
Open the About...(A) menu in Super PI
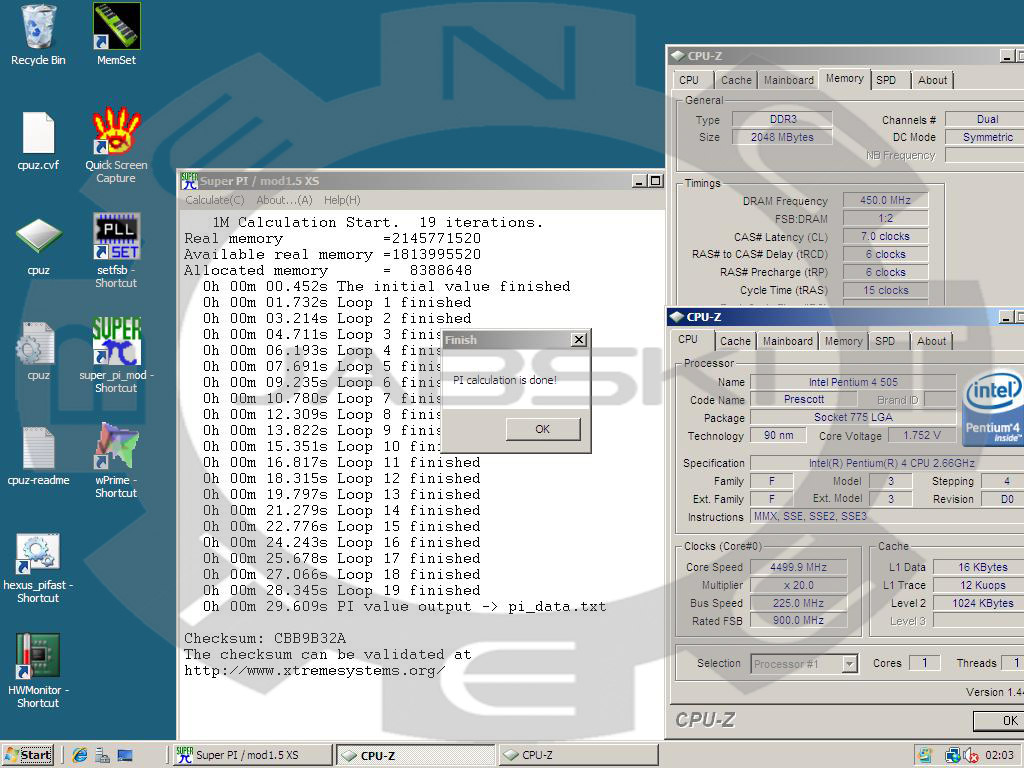point(284,200)
